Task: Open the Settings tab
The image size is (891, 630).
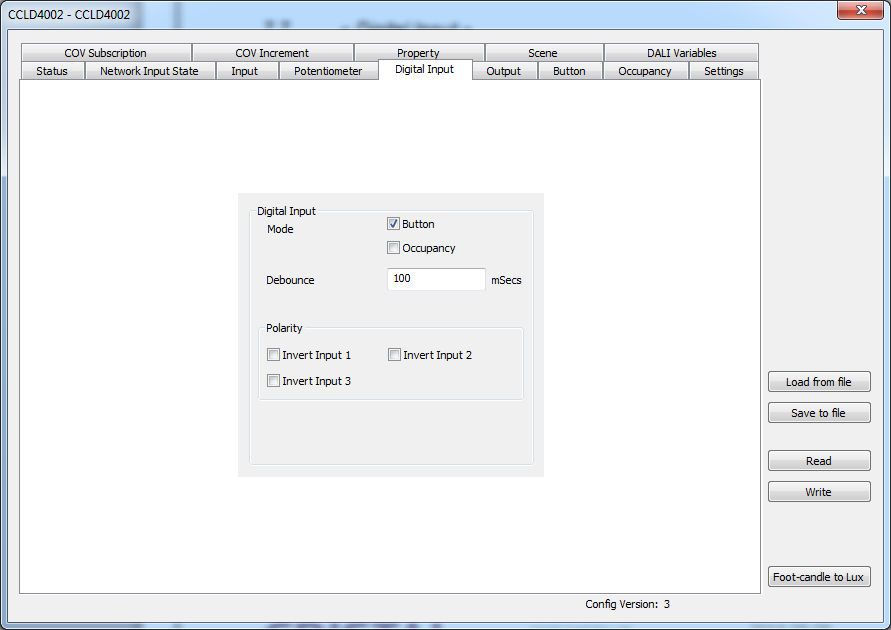Action: (x=723, y=71)
